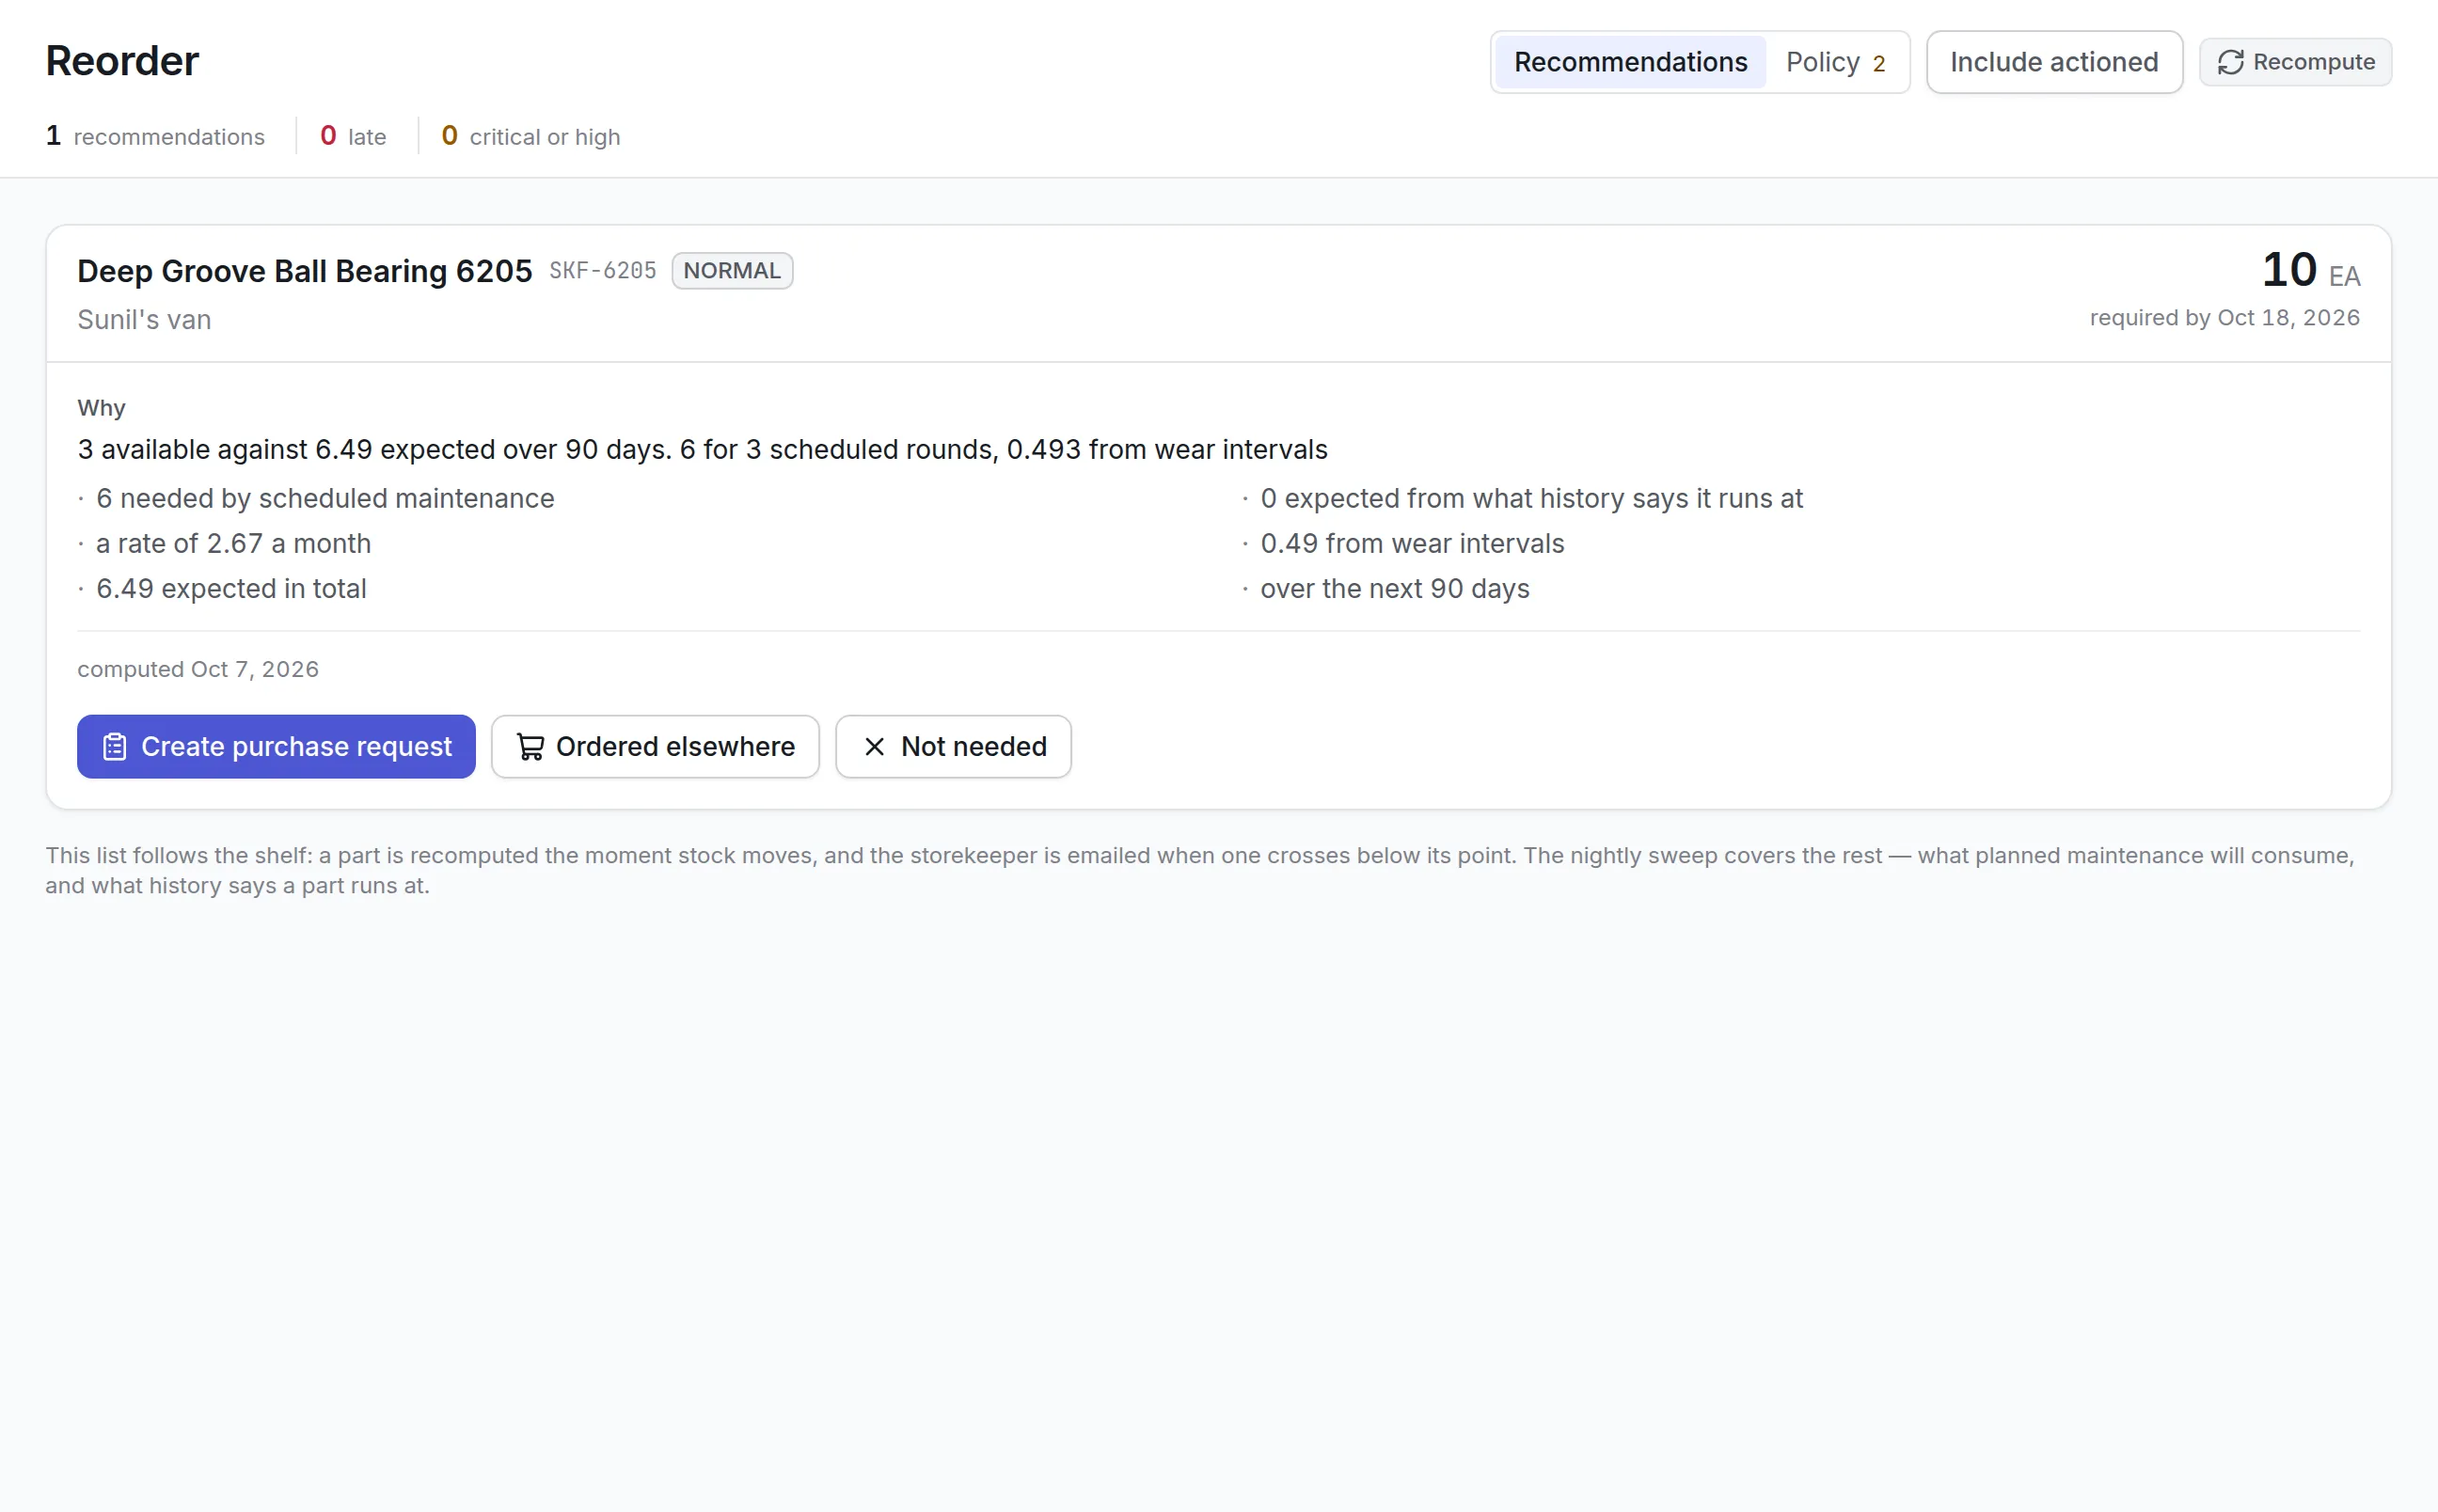This screenshot has width=2438, height=1512.
Task: Switch to the Recommendations tab
Action: pyautogui.click(x=1630, y=62)
